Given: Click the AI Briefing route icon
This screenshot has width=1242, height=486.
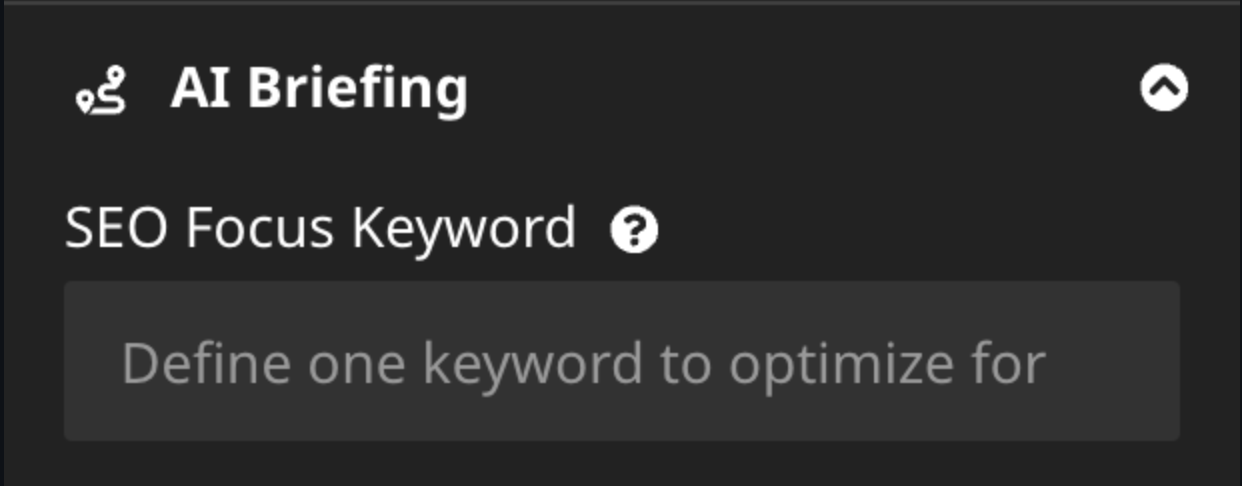Looking at the screenshot, I should point(102,91).
